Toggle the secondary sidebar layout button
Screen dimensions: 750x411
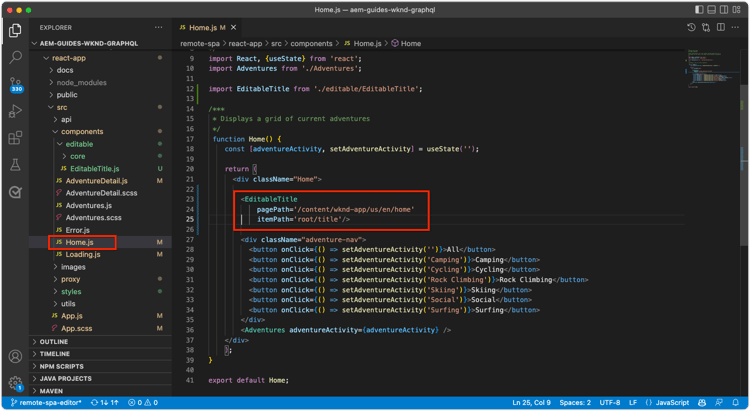[x=726, y=9]
